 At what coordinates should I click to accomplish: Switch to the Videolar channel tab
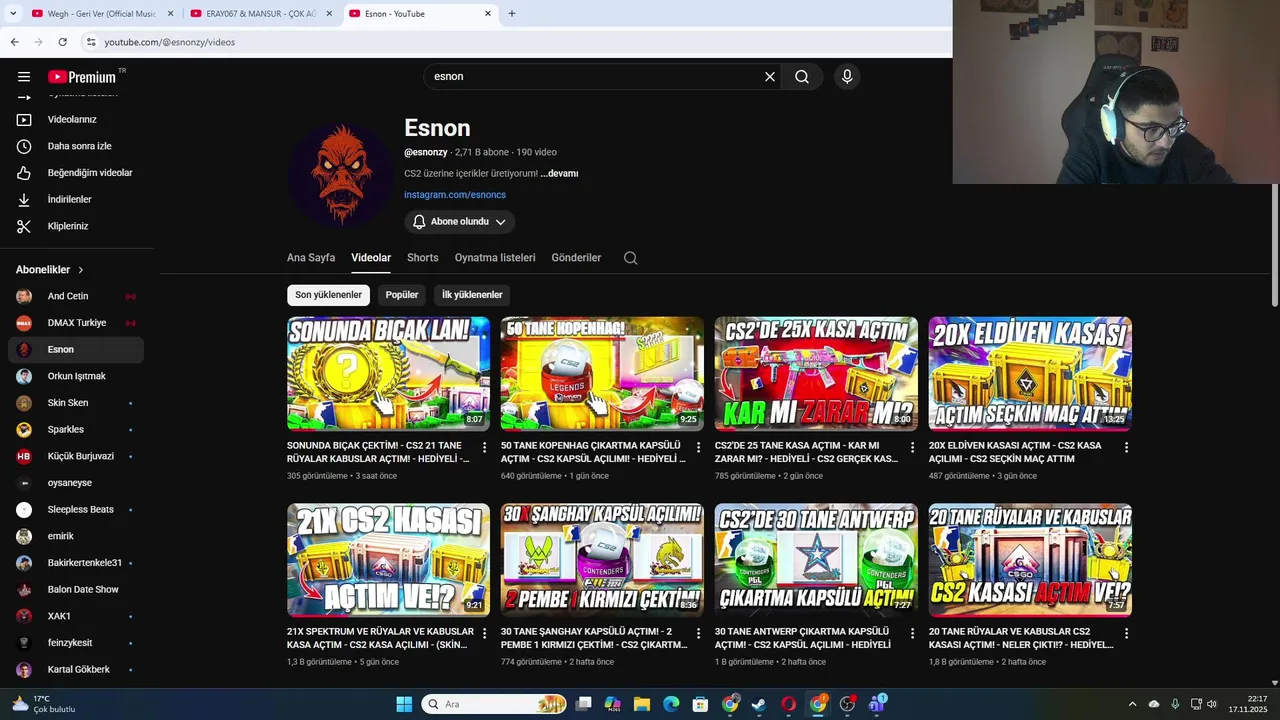(371, 258)
